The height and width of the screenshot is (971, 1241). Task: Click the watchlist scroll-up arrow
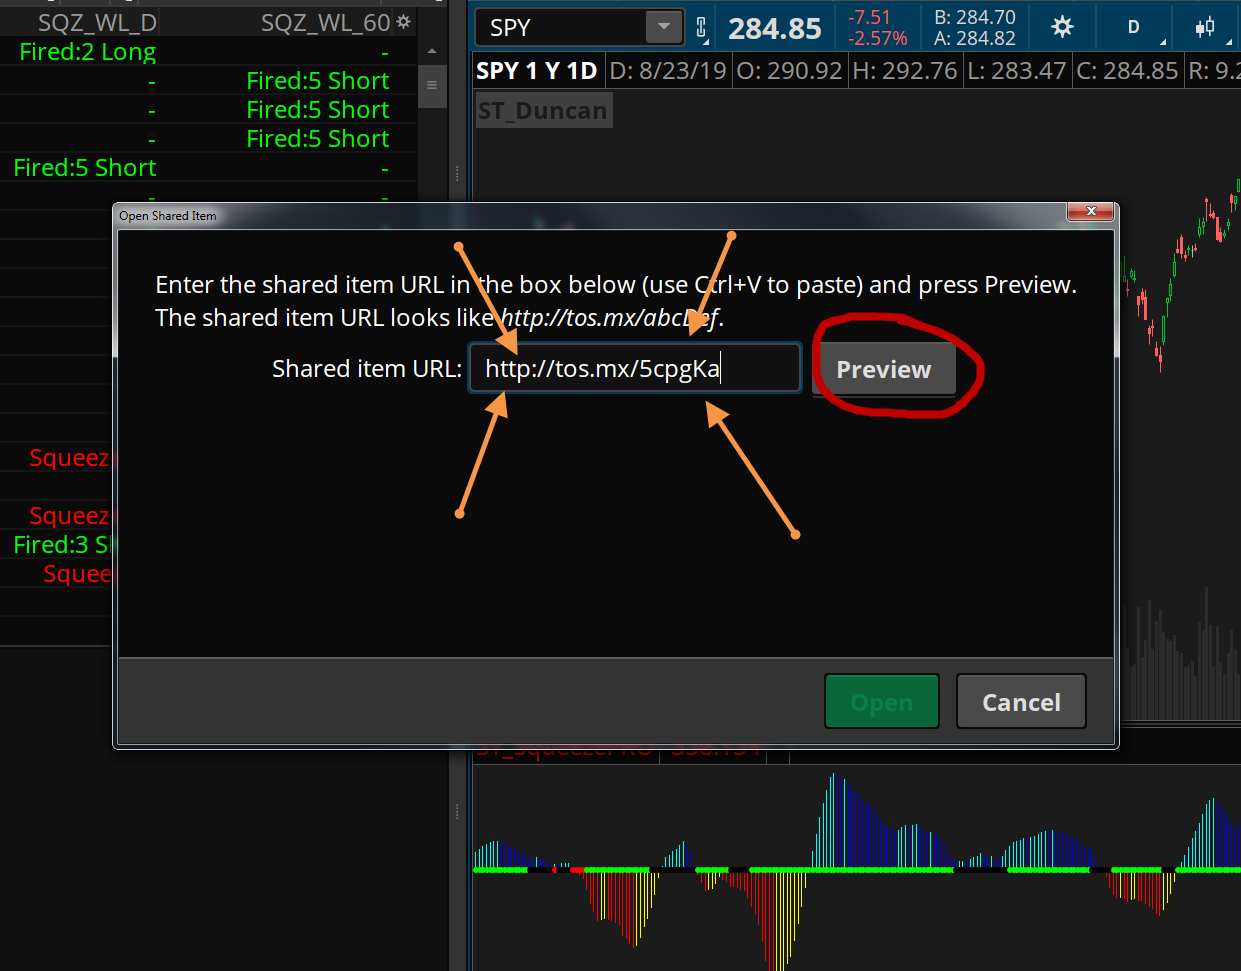point(432,52)
